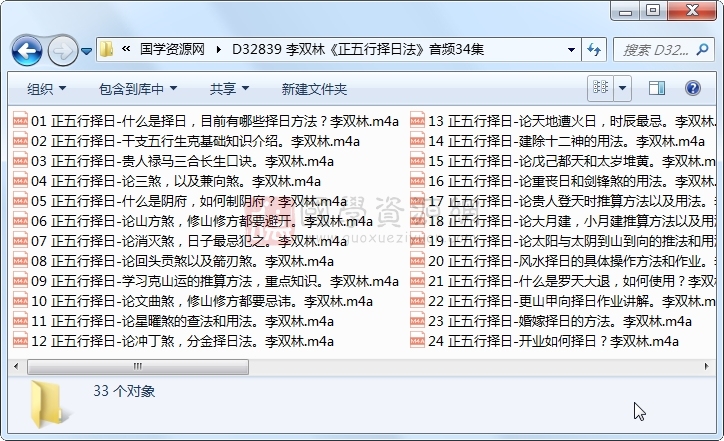Select file icon of 22 更山甲向择日

click(x=417, y=301)
